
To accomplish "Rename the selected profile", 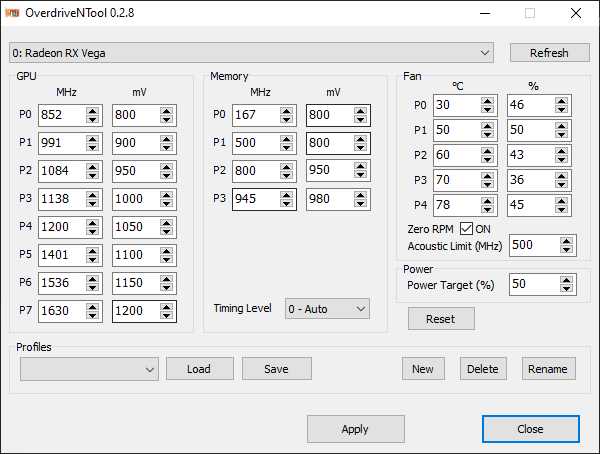I will (x=547, y=369).
